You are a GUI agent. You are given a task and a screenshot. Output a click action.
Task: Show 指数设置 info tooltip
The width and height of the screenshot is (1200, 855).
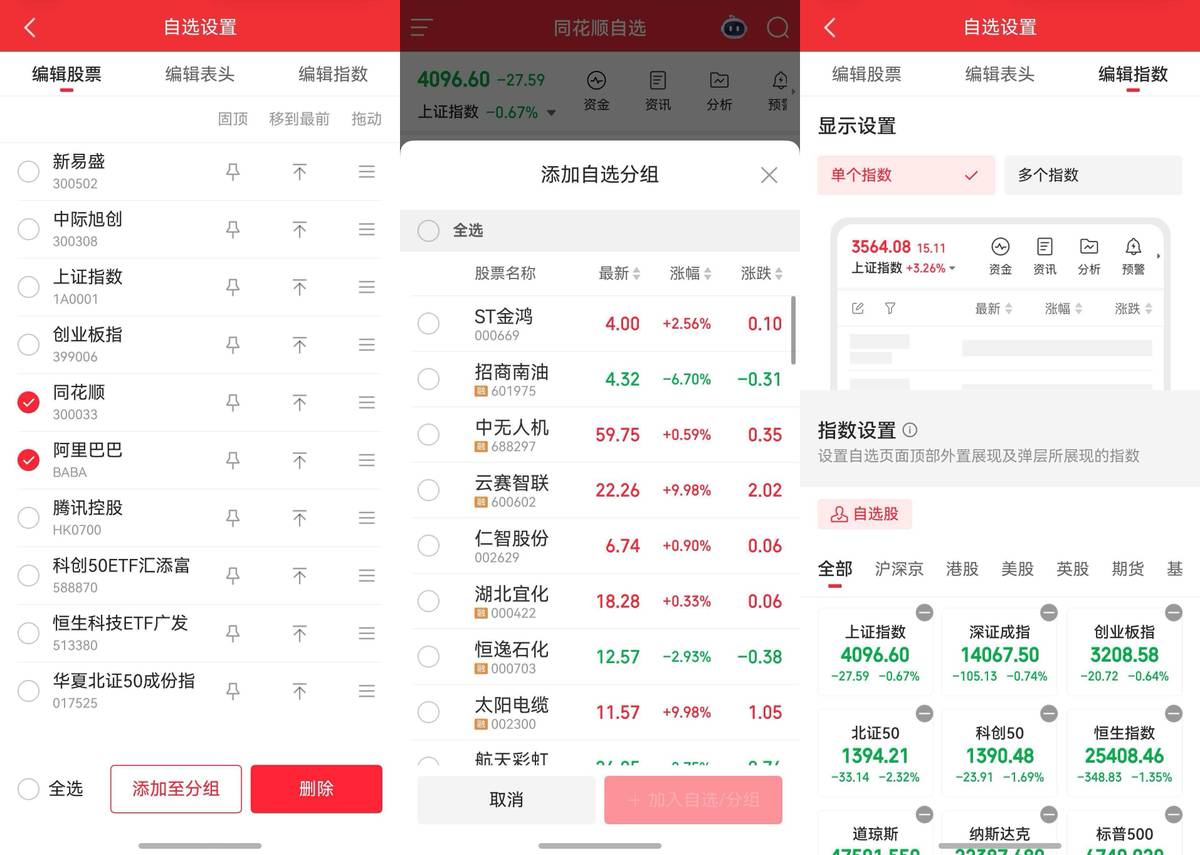[910, 430]
